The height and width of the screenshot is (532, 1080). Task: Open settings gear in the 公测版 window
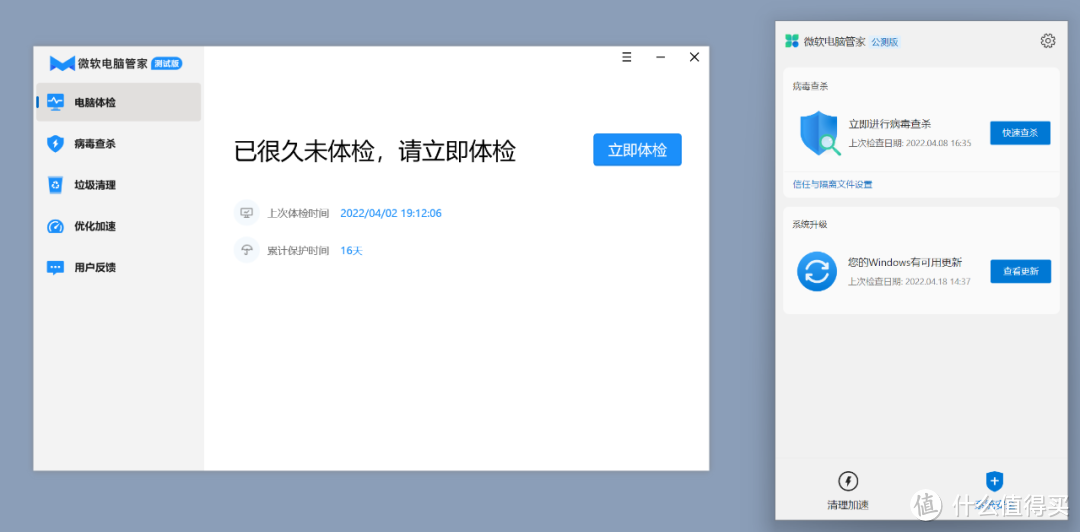(x=1048, y=41)
